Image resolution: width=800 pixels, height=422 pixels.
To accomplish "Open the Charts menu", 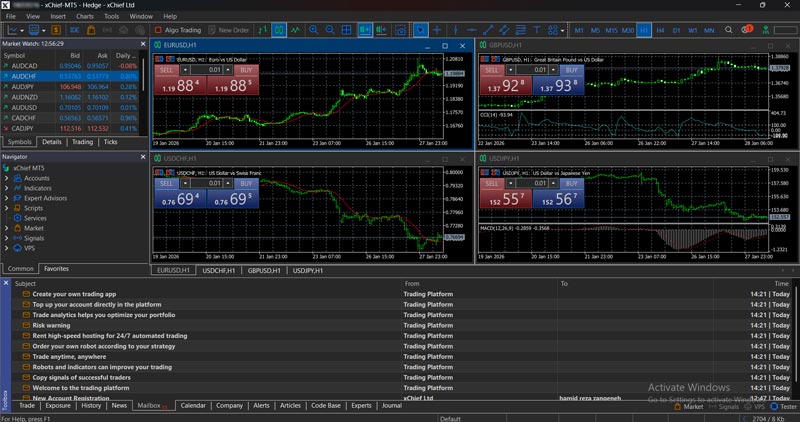I will (85, 16).
